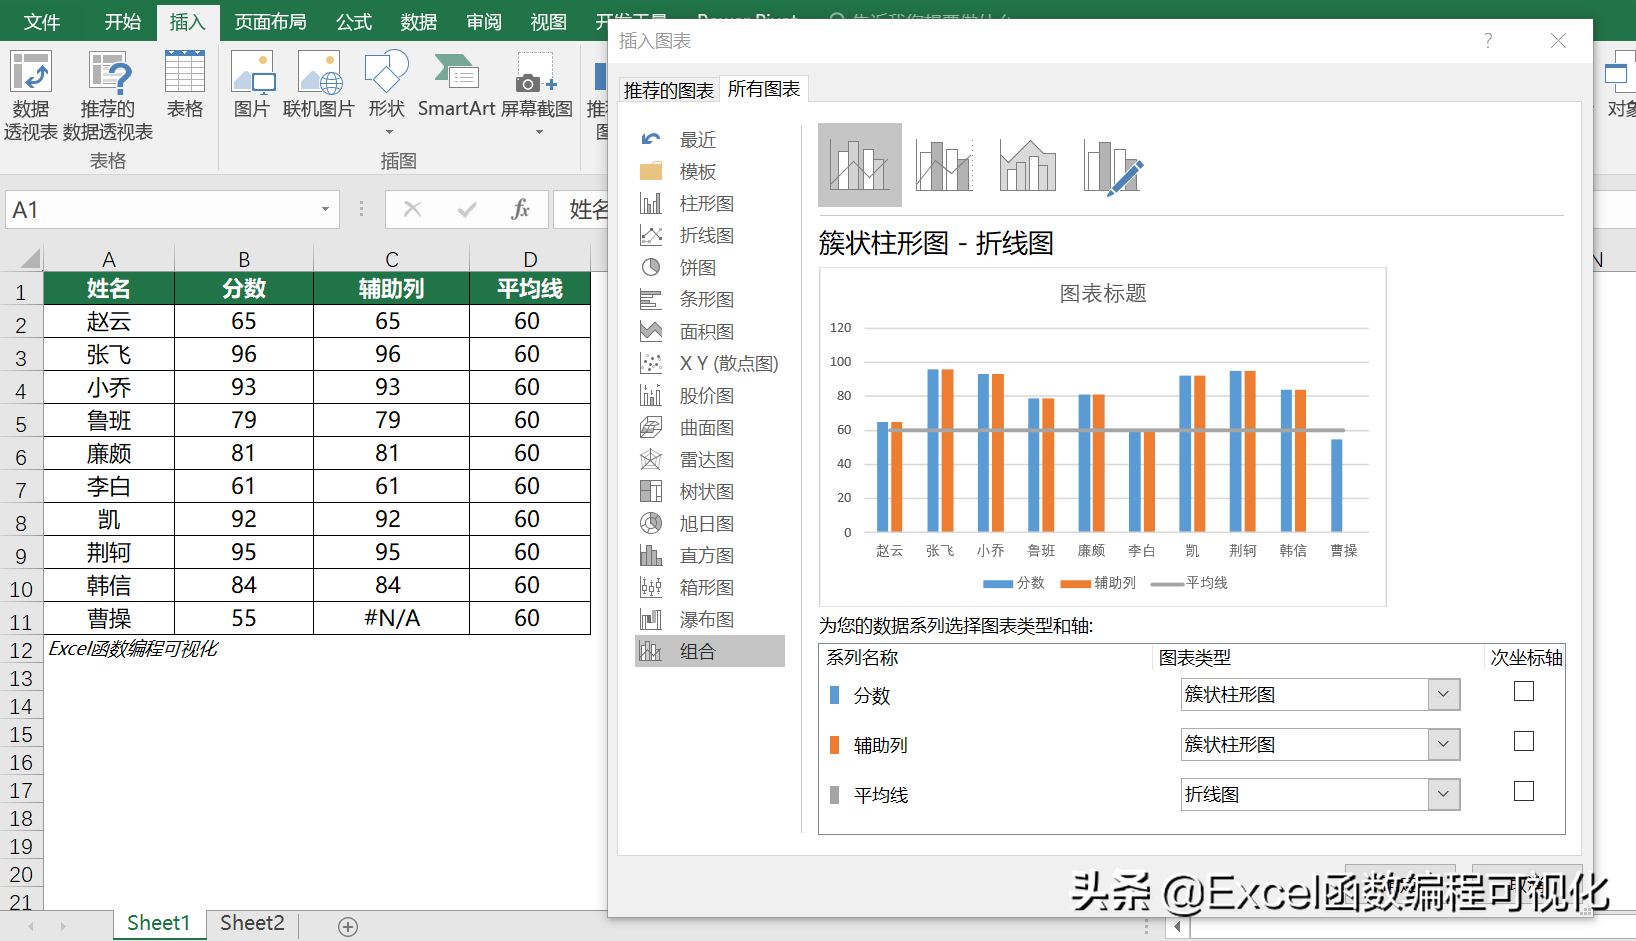
Task: Choose Pie chart (饼图) category
Action: (710, 268)
